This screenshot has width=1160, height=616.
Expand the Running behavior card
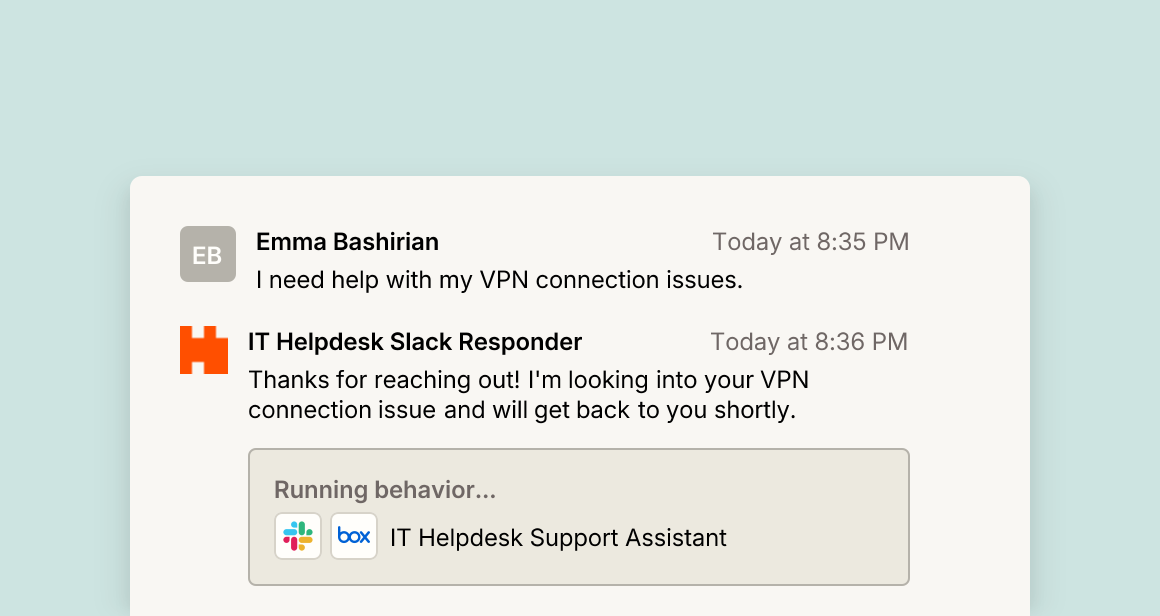pyautogui.click(x=579, y=517)
